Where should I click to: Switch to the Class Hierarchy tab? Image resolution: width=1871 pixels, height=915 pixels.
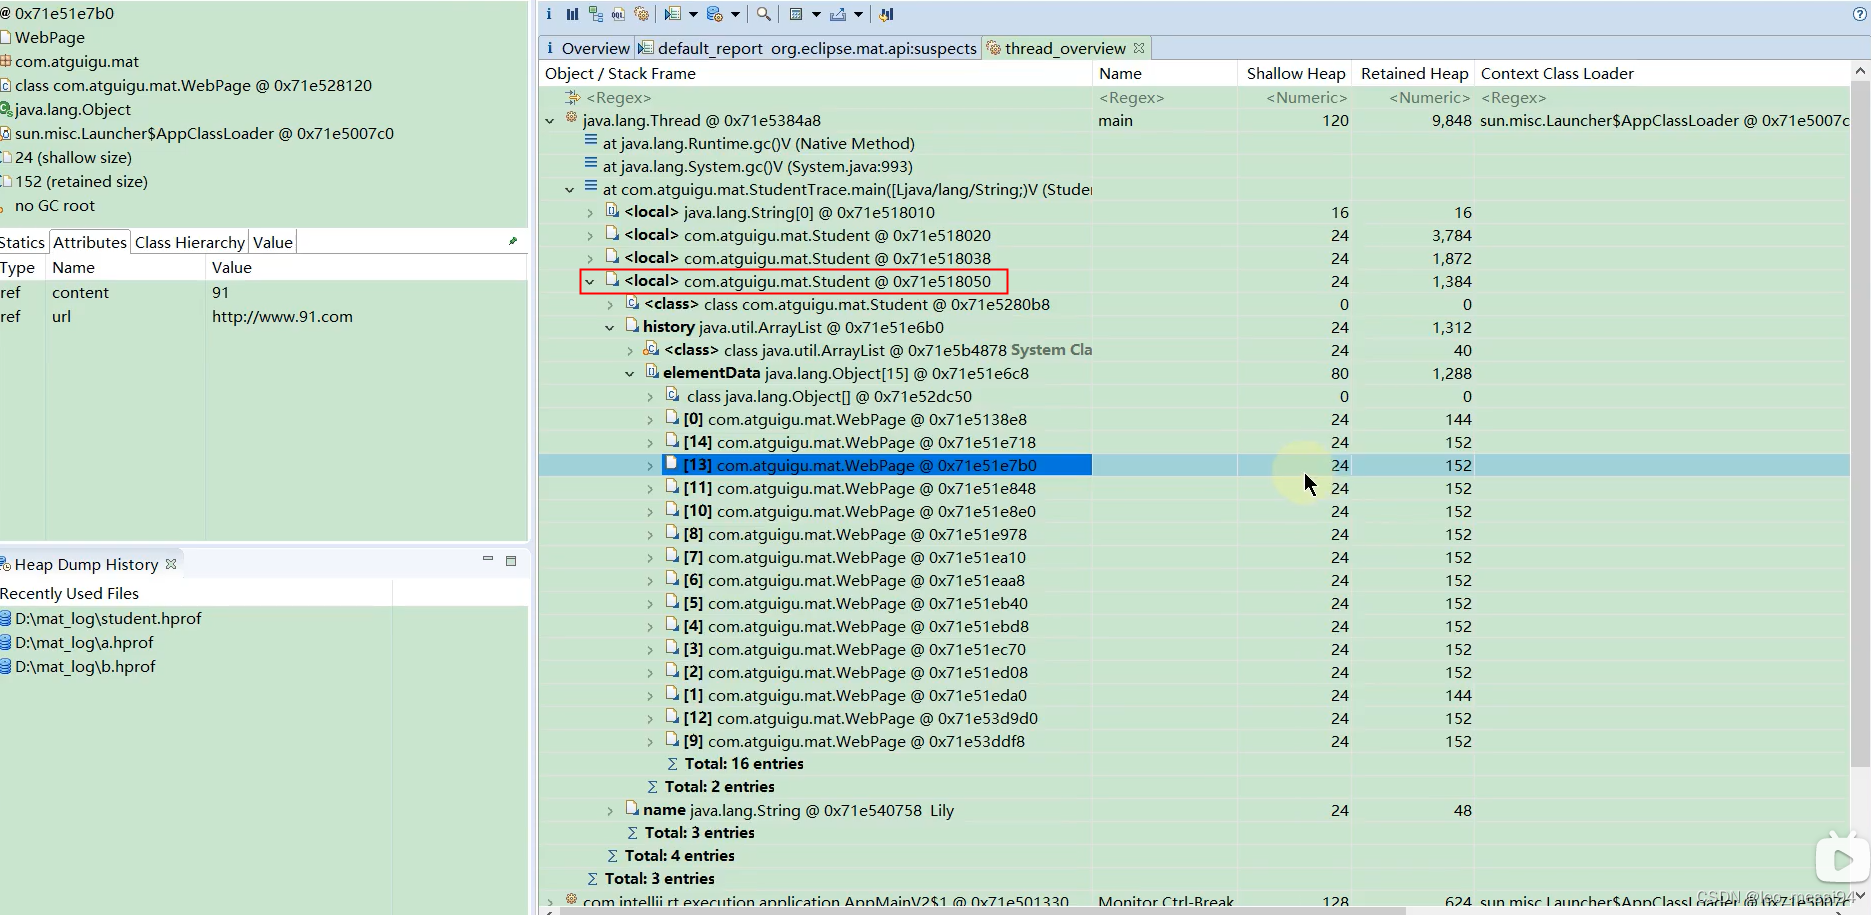click(190, 242)
